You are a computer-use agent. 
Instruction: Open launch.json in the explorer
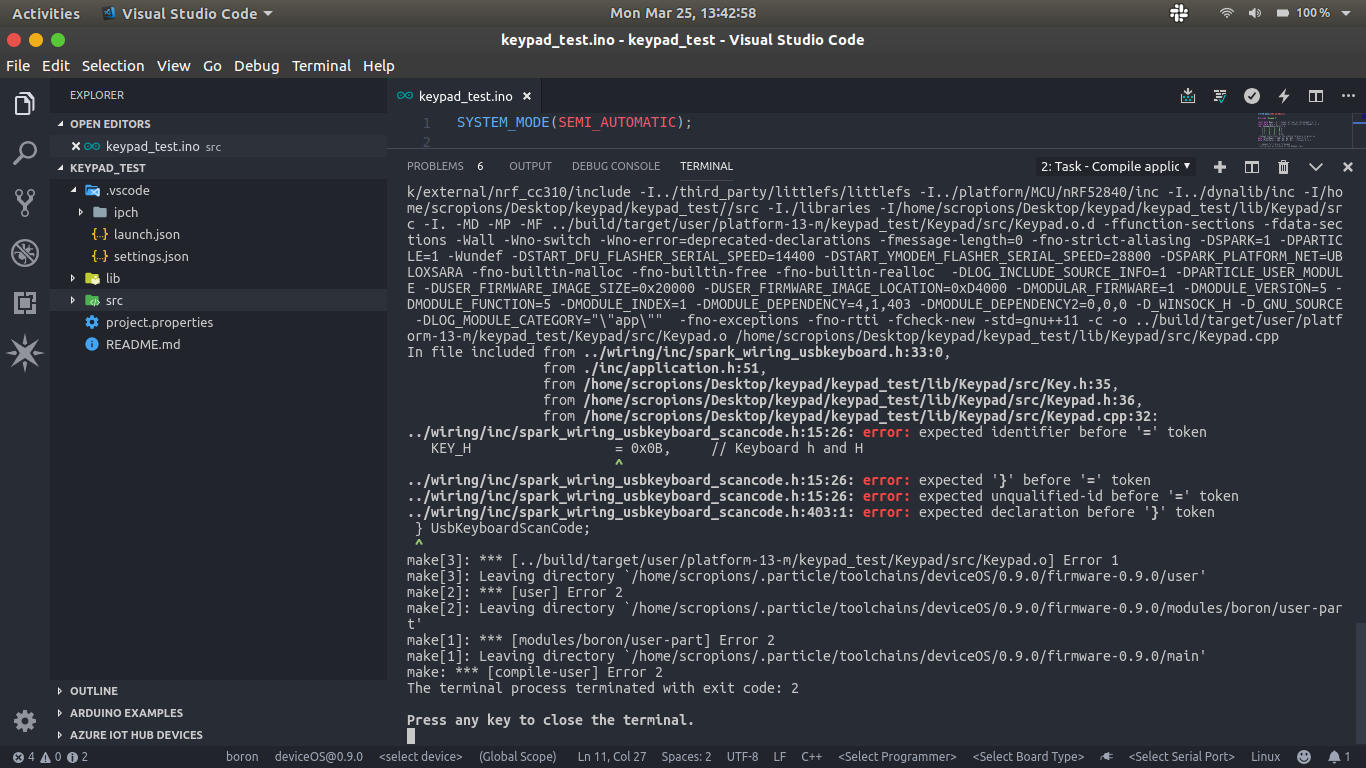[146, 234]
